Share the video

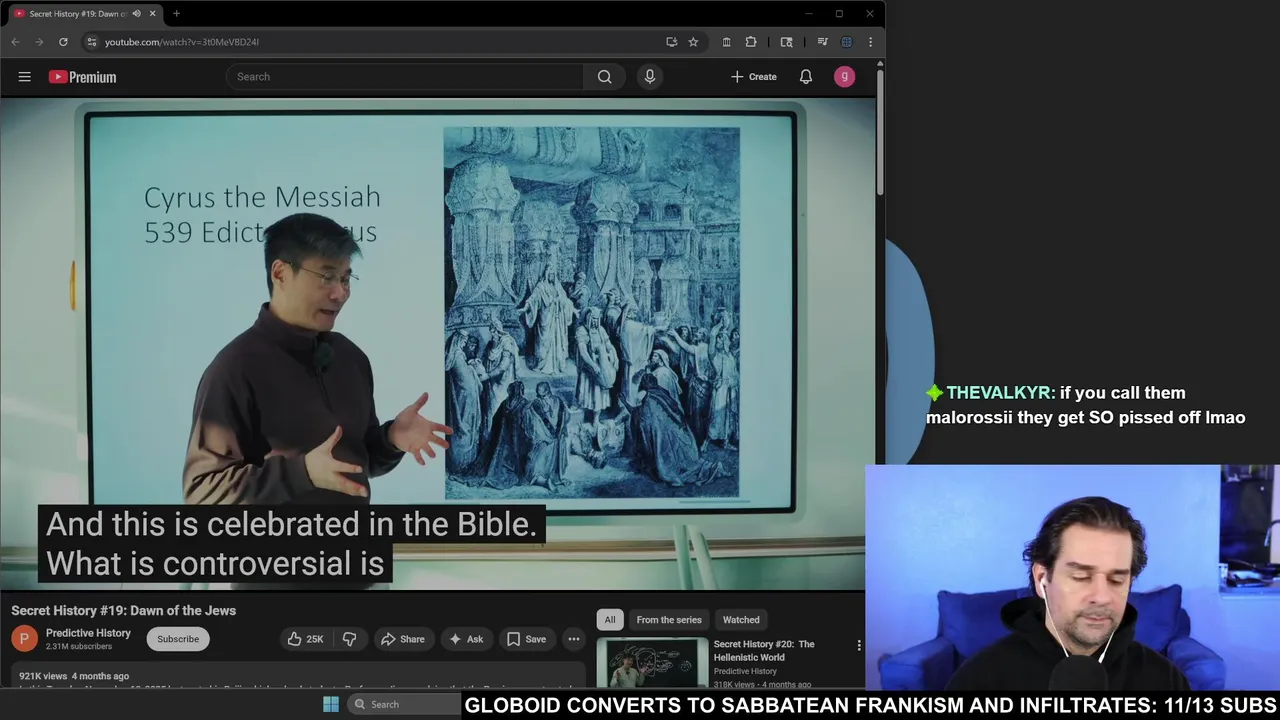click(x=402, y=639)
